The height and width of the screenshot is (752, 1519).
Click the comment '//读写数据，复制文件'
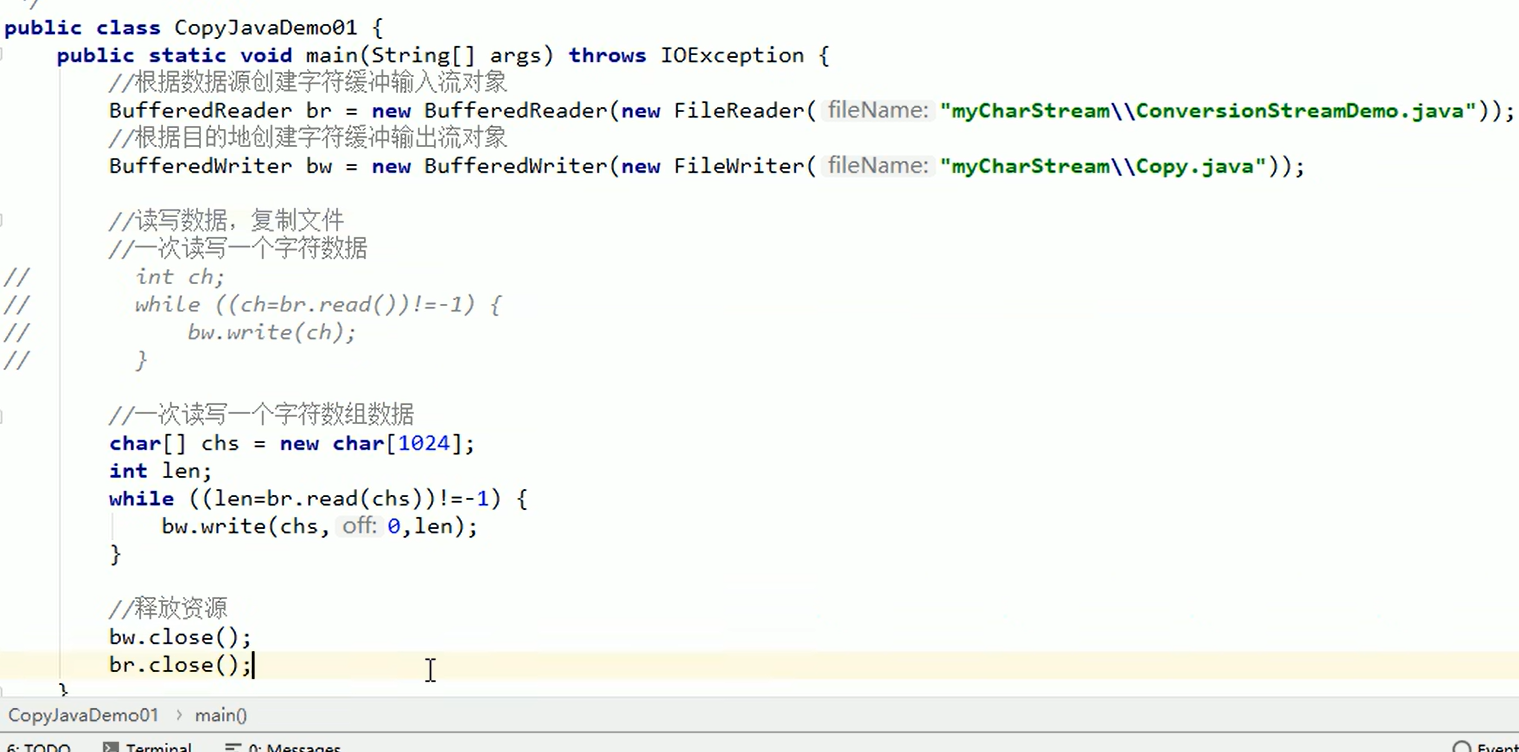pos(227,221)
